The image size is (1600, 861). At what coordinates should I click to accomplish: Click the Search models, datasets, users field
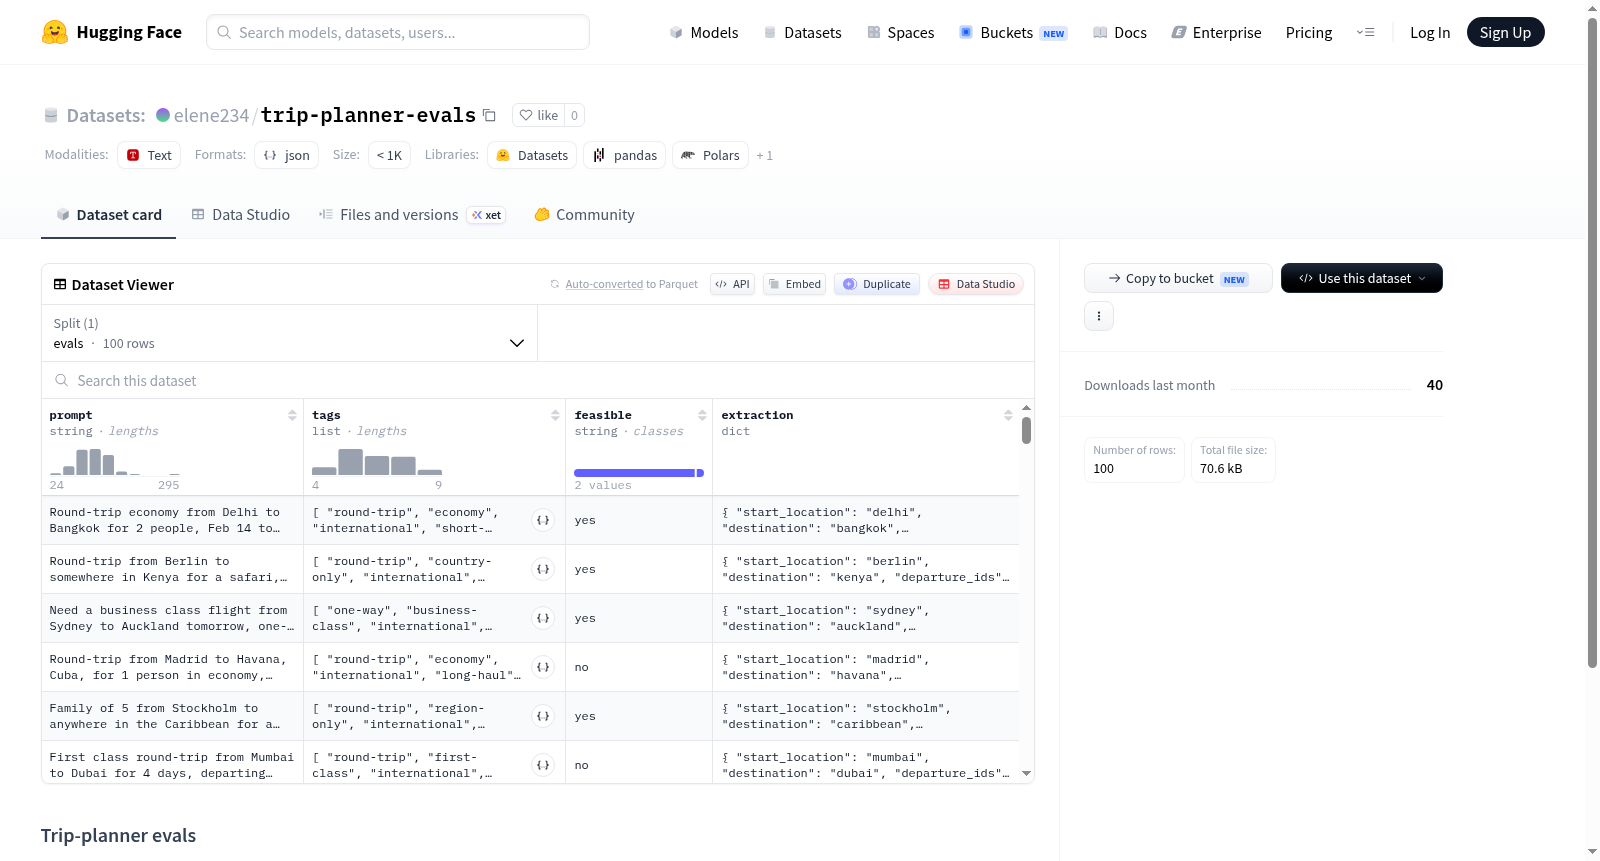[x=398, y=32]
